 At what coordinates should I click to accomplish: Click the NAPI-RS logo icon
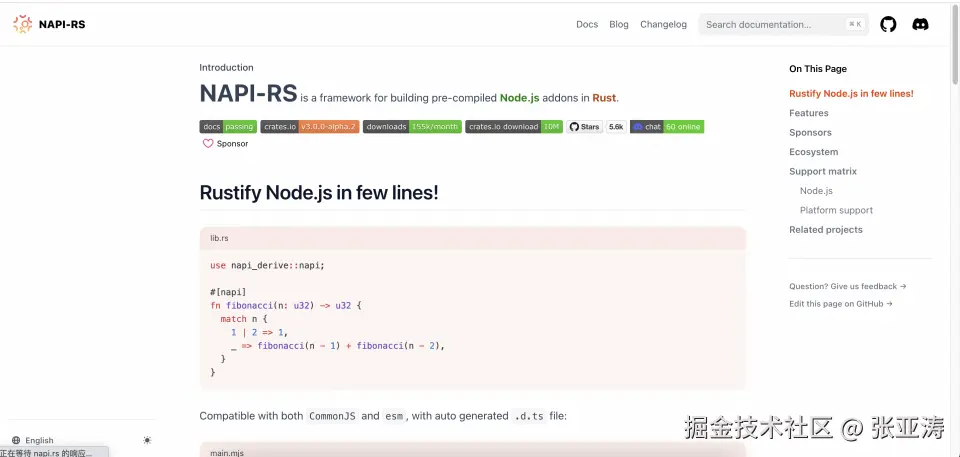(x=22, y=25)
